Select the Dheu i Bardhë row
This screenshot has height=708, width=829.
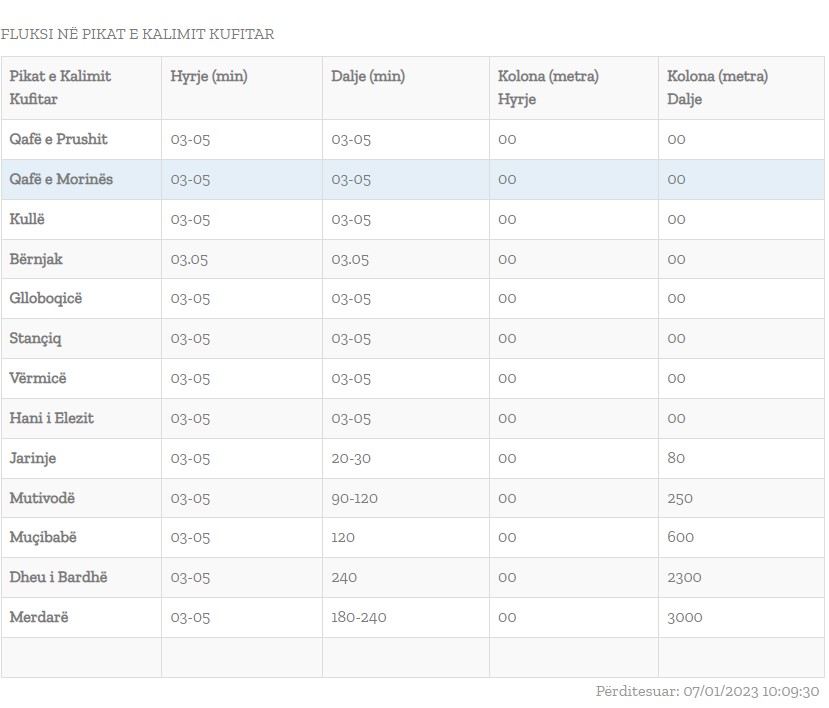click(x=58, y=577)
